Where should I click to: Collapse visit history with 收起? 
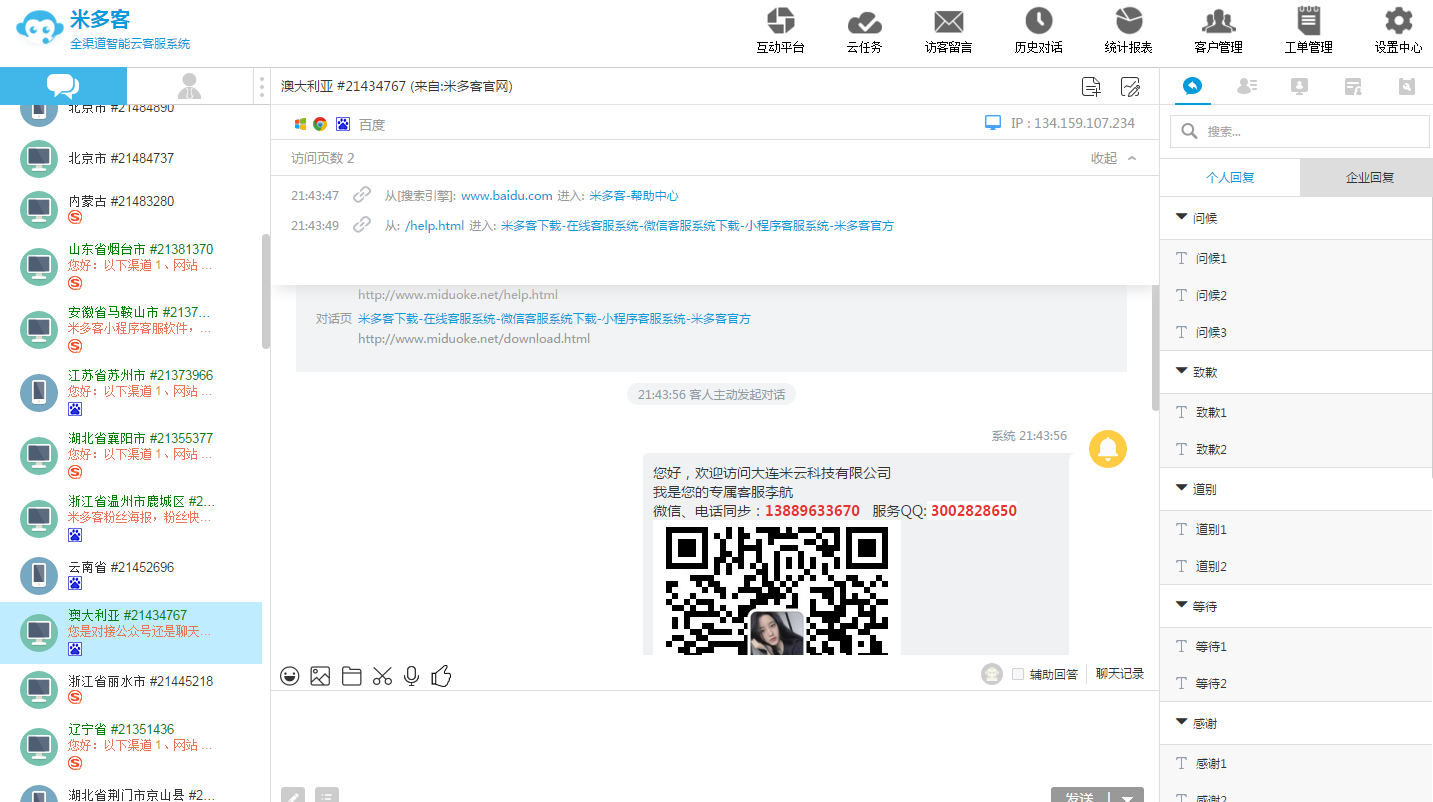point(1113,158)
